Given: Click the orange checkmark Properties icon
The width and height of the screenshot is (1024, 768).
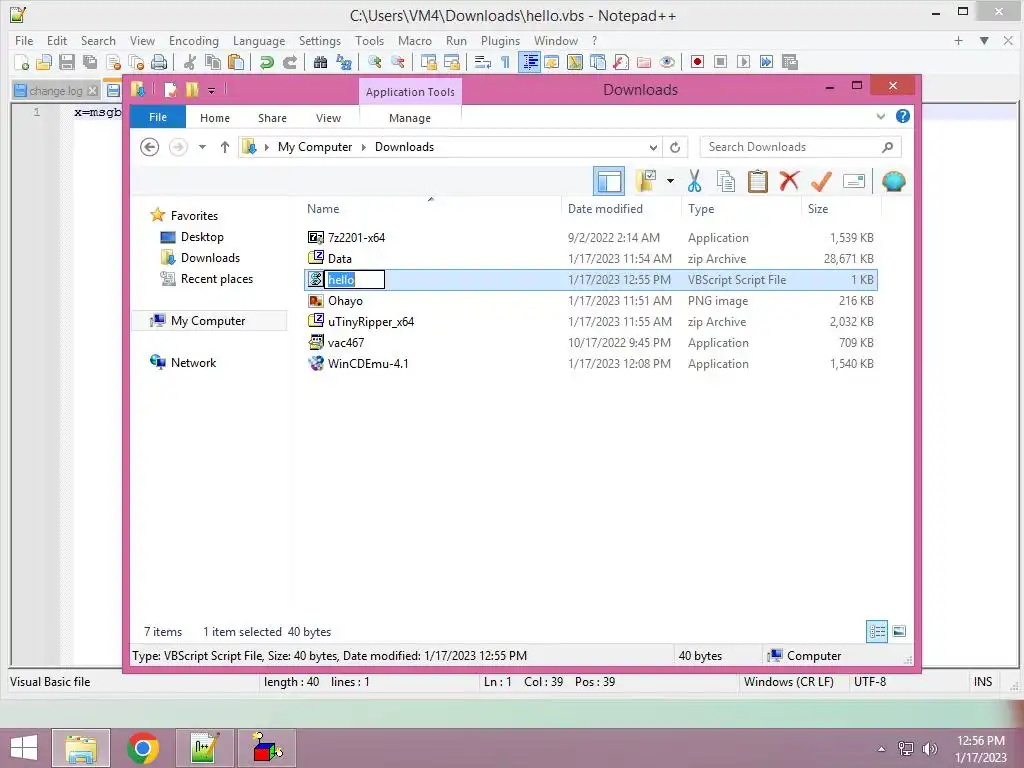Looking at the screenshot, I should click(821, 181).
